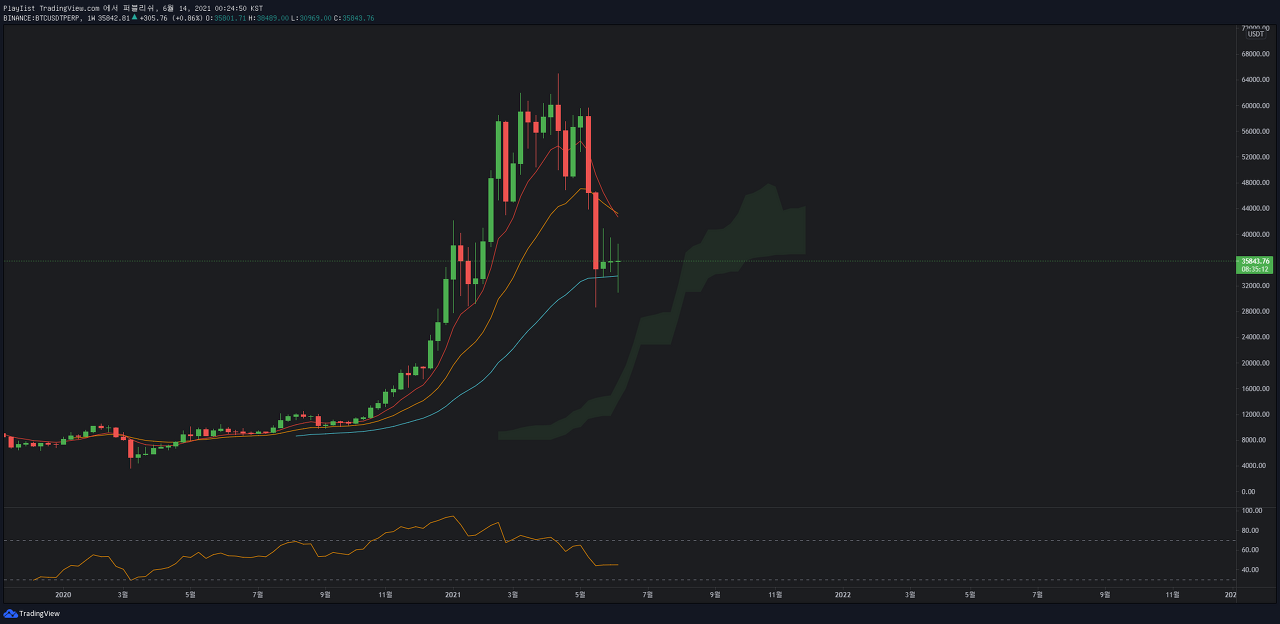Click the 64000.00 price axis label

point(1255,79)
